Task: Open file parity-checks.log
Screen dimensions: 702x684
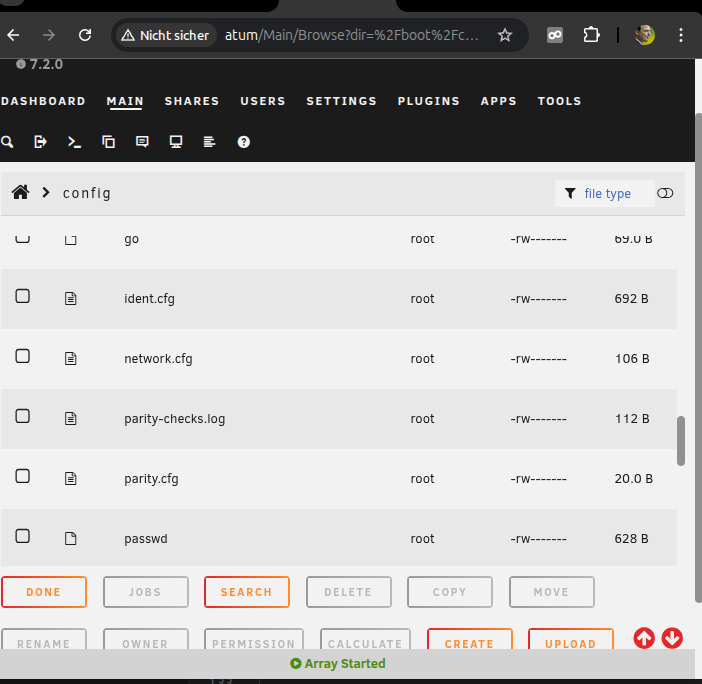Action: coord(175,419)
